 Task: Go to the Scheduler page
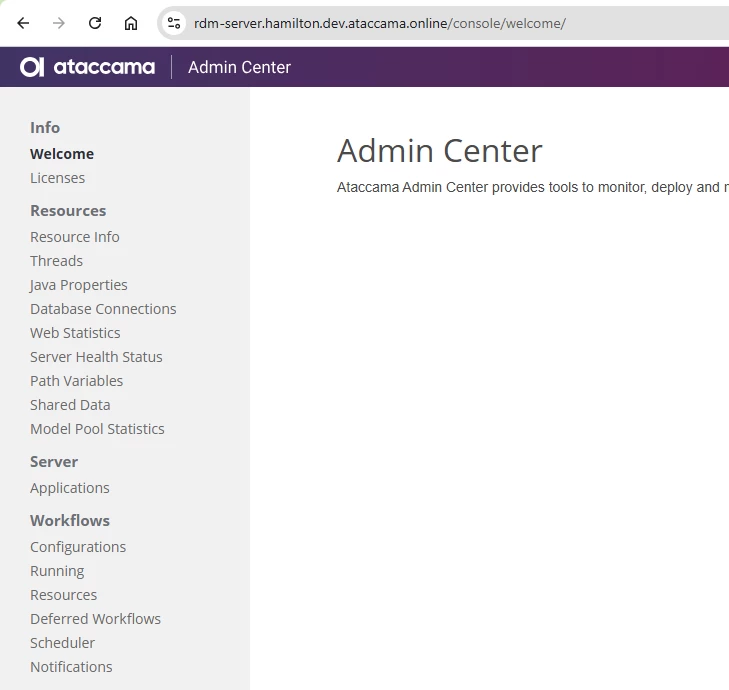(x=62, y=643)
